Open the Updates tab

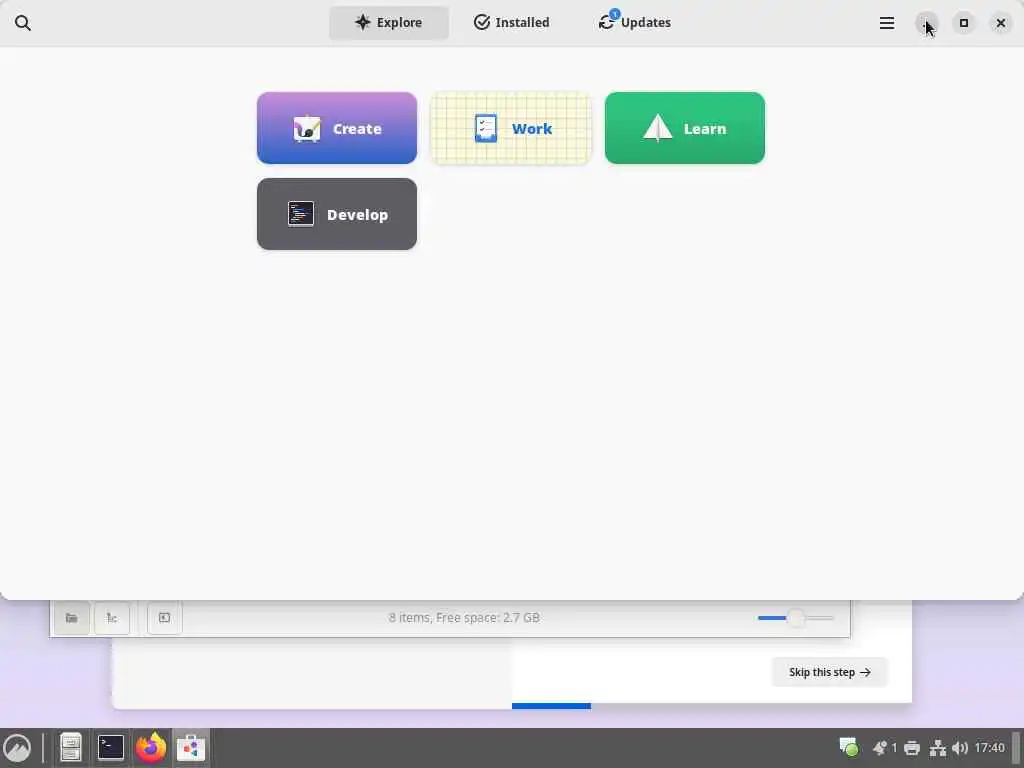click(x=635, y=23)
